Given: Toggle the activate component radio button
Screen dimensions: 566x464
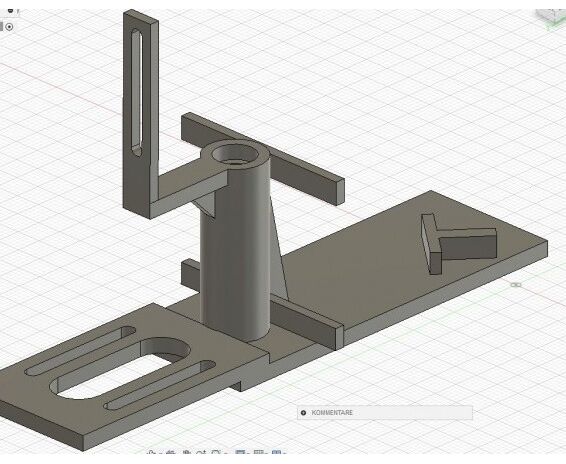Looking at the screenshot, I should click(x=9, y=27).
